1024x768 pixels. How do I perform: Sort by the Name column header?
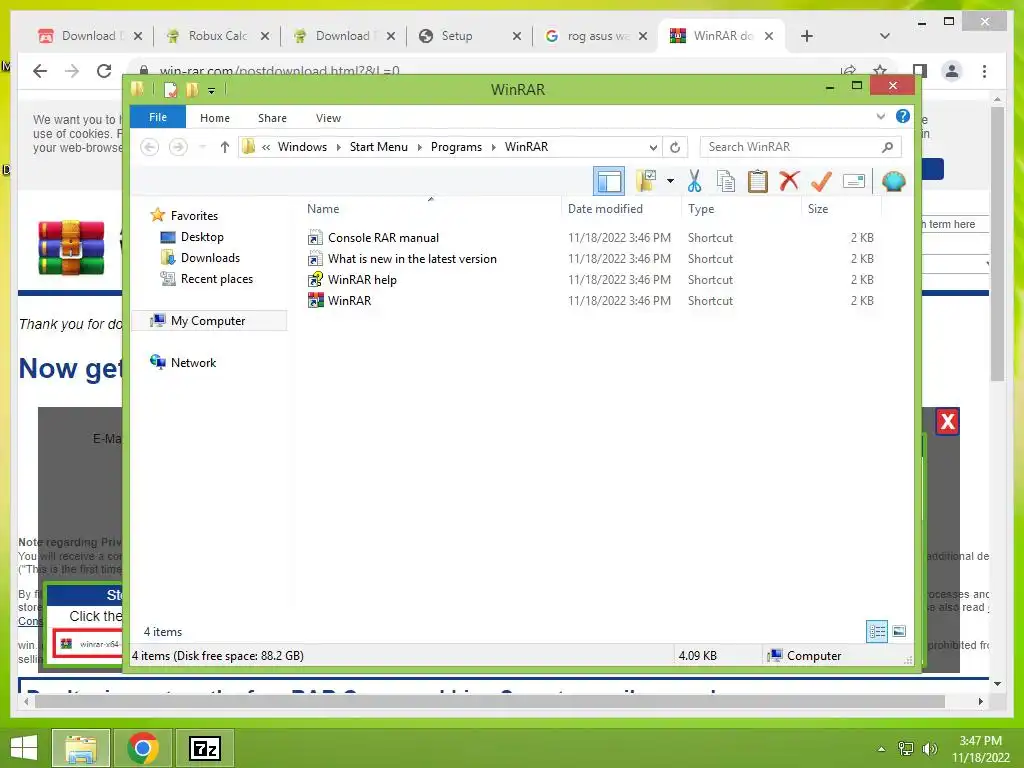(323, 209)
